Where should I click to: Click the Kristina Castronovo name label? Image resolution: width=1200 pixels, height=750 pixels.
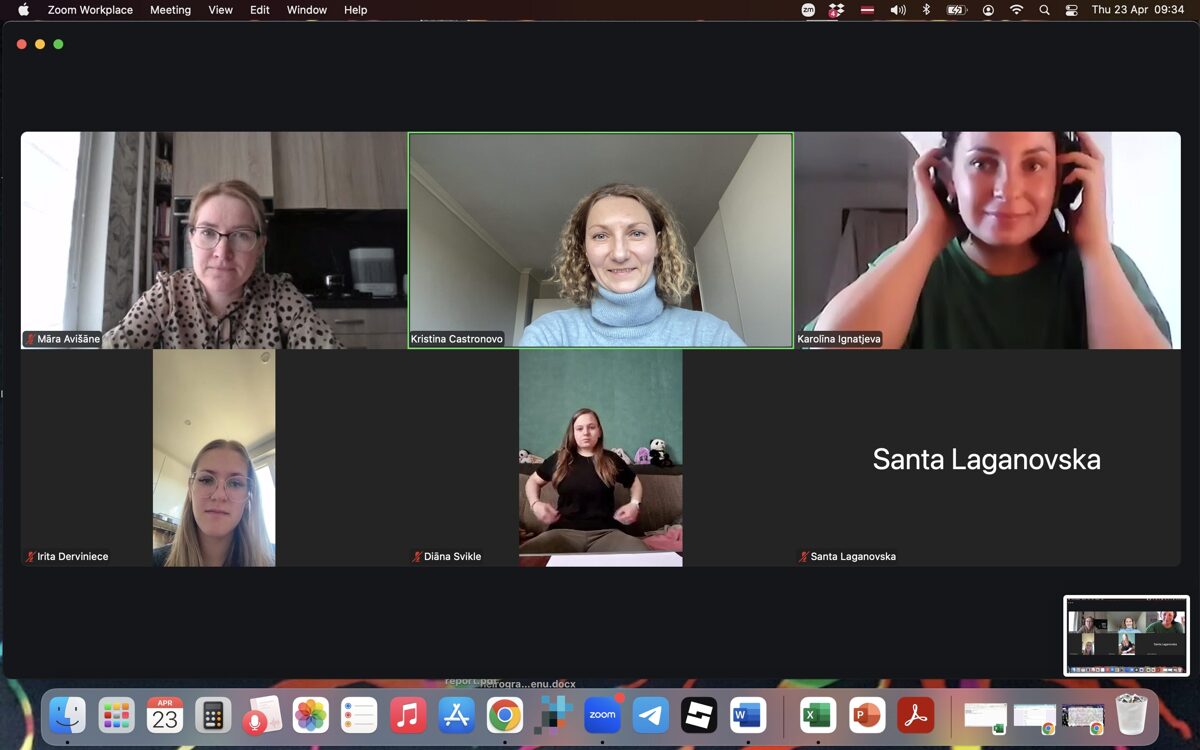457,339
